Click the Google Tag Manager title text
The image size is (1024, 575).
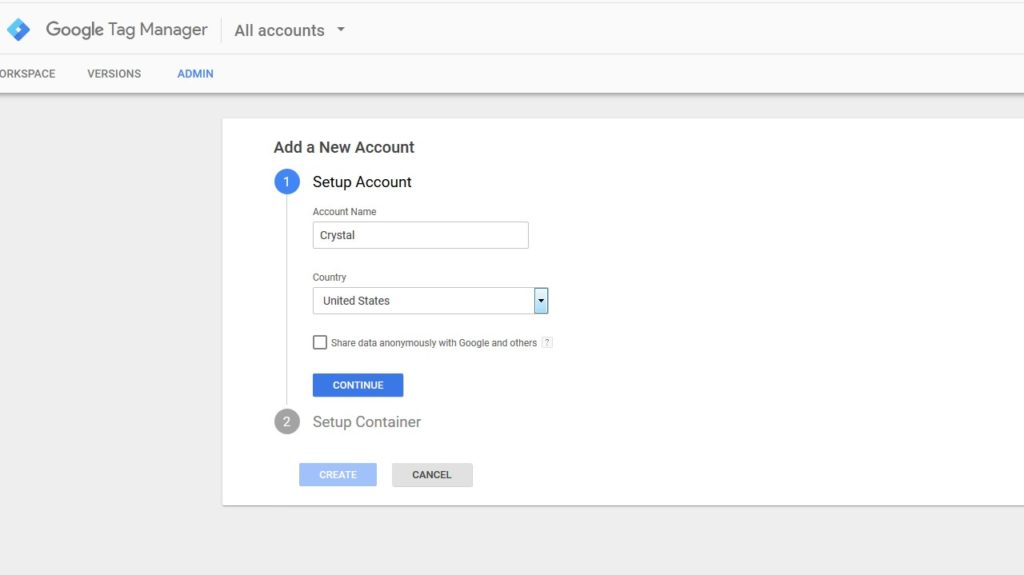pyautogui.click(x=126, y=29)
